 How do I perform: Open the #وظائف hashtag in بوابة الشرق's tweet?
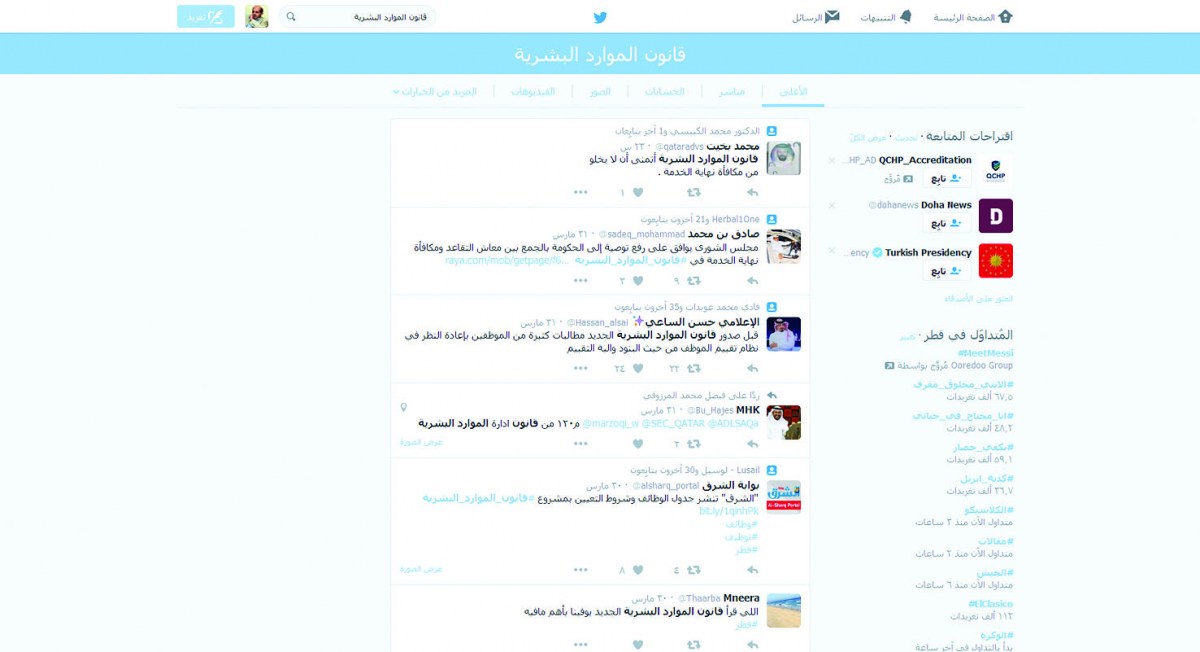point(741,524)
